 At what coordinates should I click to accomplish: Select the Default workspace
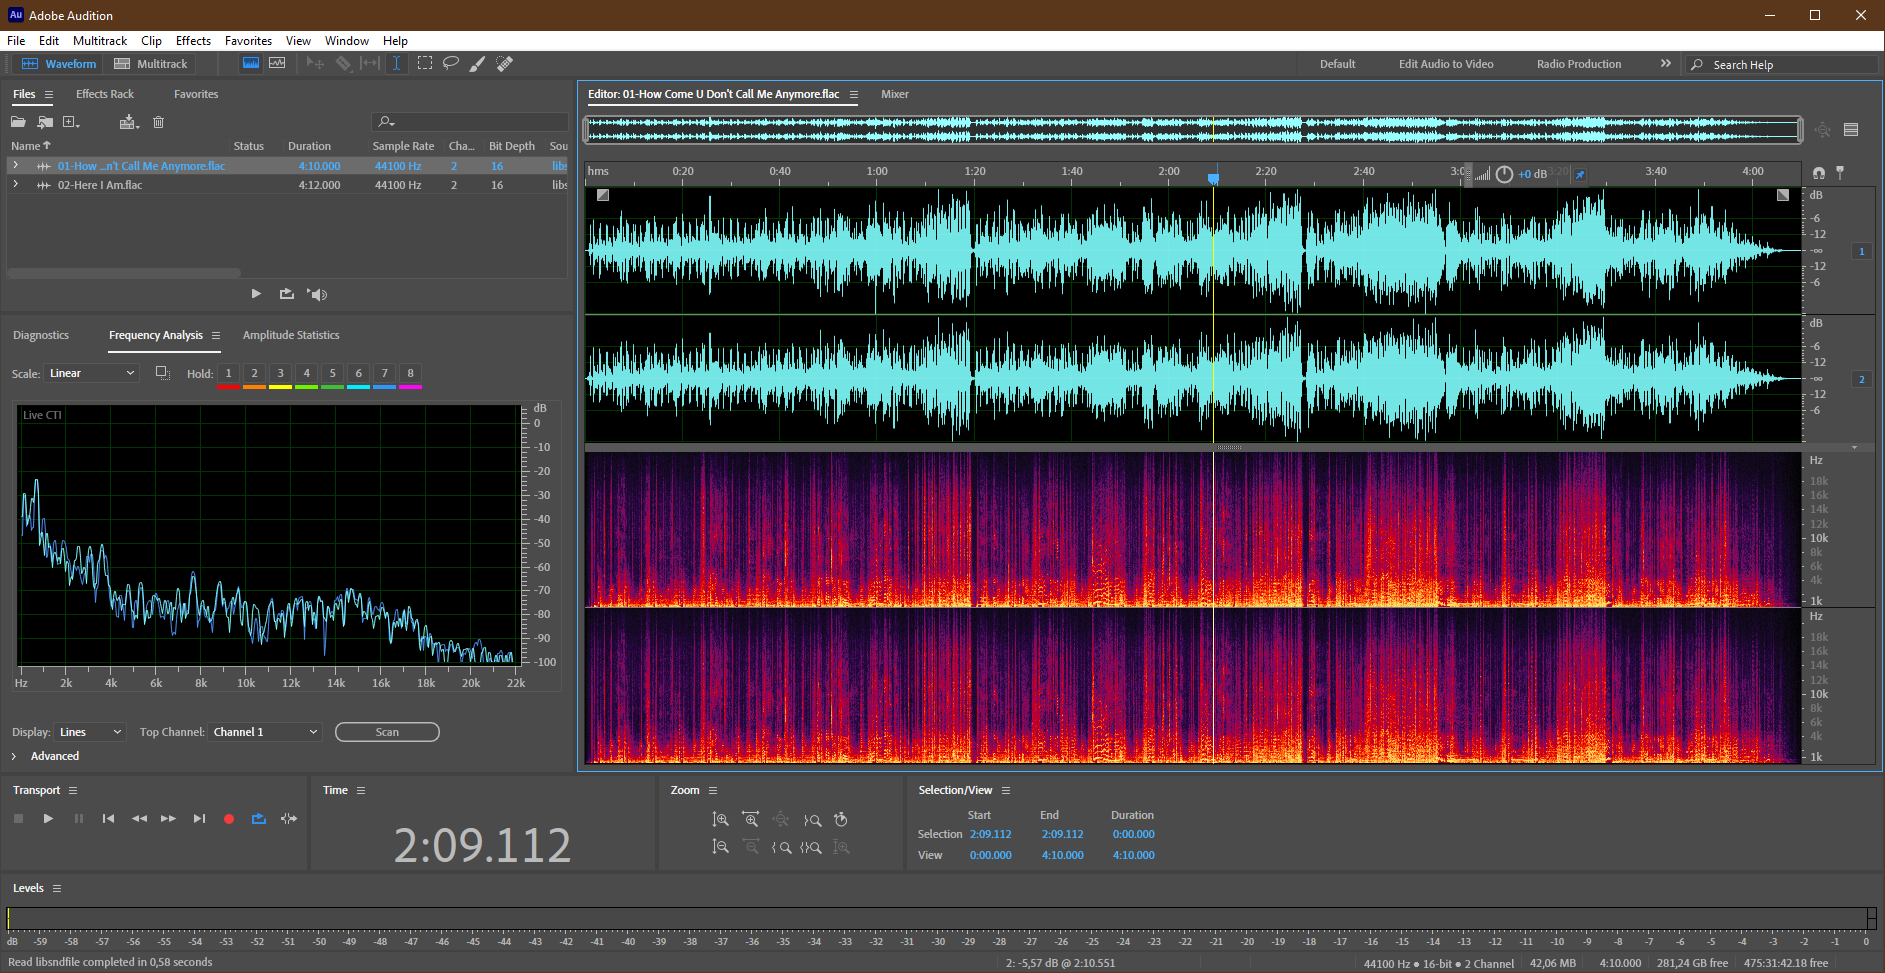(x=1337, y=64)
